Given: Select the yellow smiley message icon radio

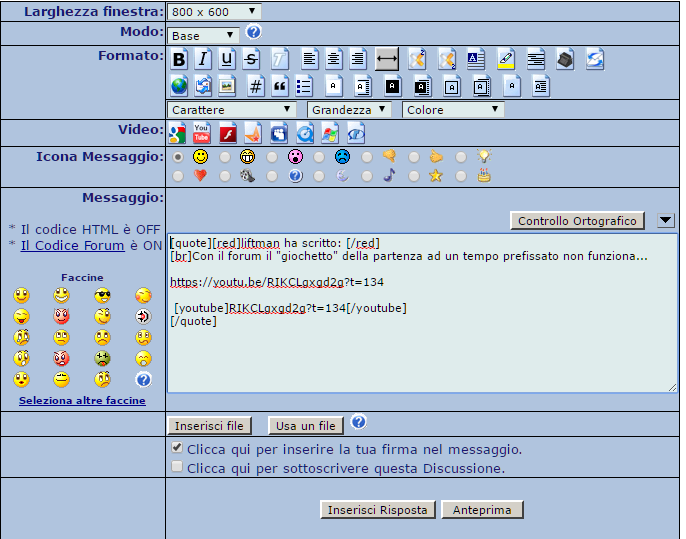Looking at the screenshot, I should [178, 157].
